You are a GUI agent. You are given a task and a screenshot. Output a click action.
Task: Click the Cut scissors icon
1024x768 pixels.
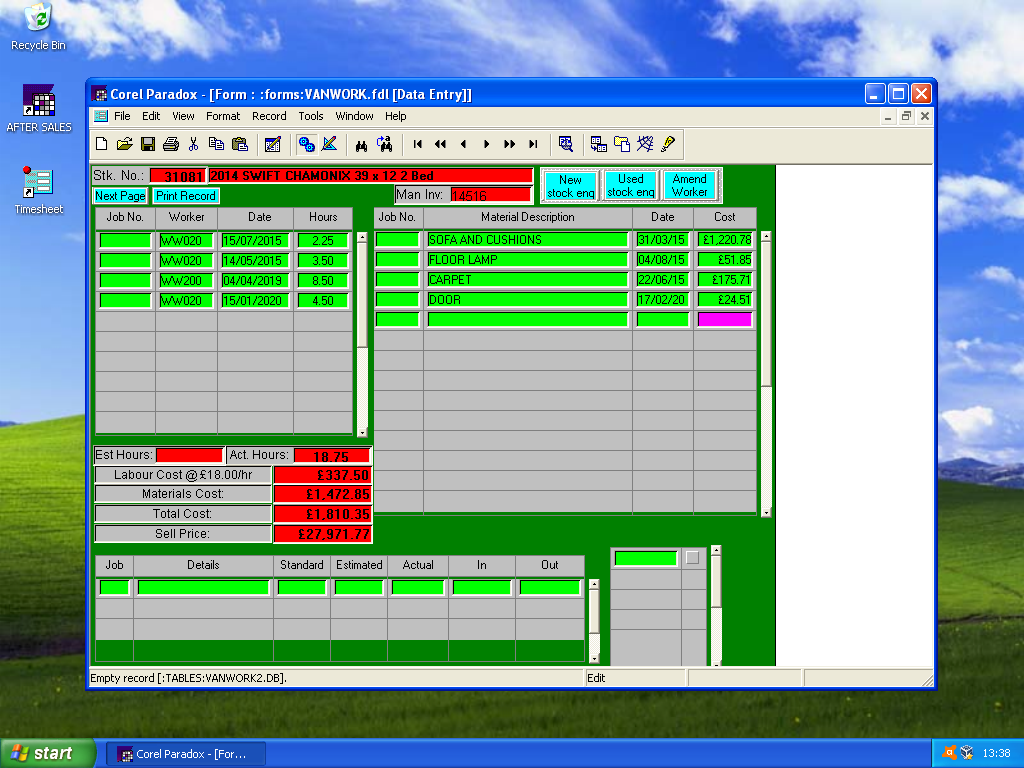pos(193,144)
